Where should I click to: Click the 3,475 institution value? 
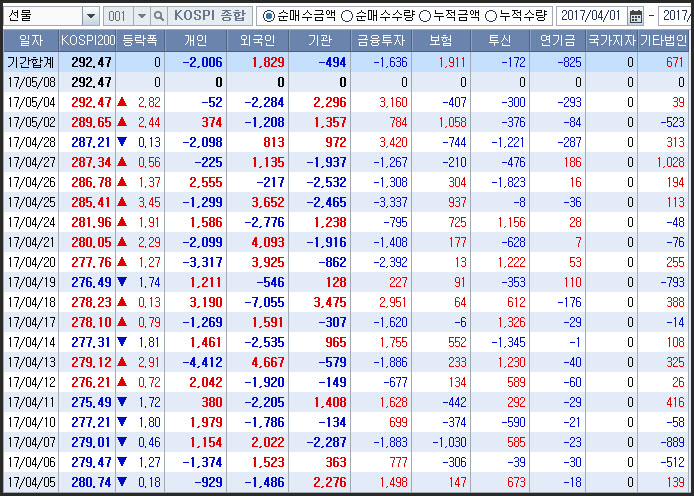330,302
